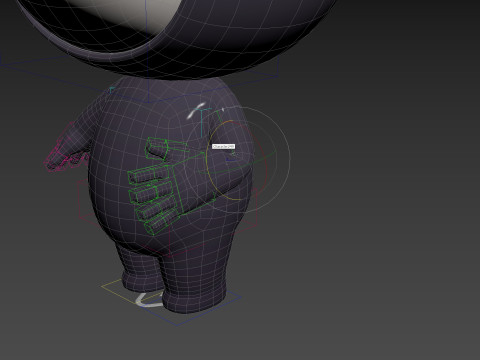Click the outer gray screen-rotation circle
Screen dimensions: 480x360
tap(289, 160)
